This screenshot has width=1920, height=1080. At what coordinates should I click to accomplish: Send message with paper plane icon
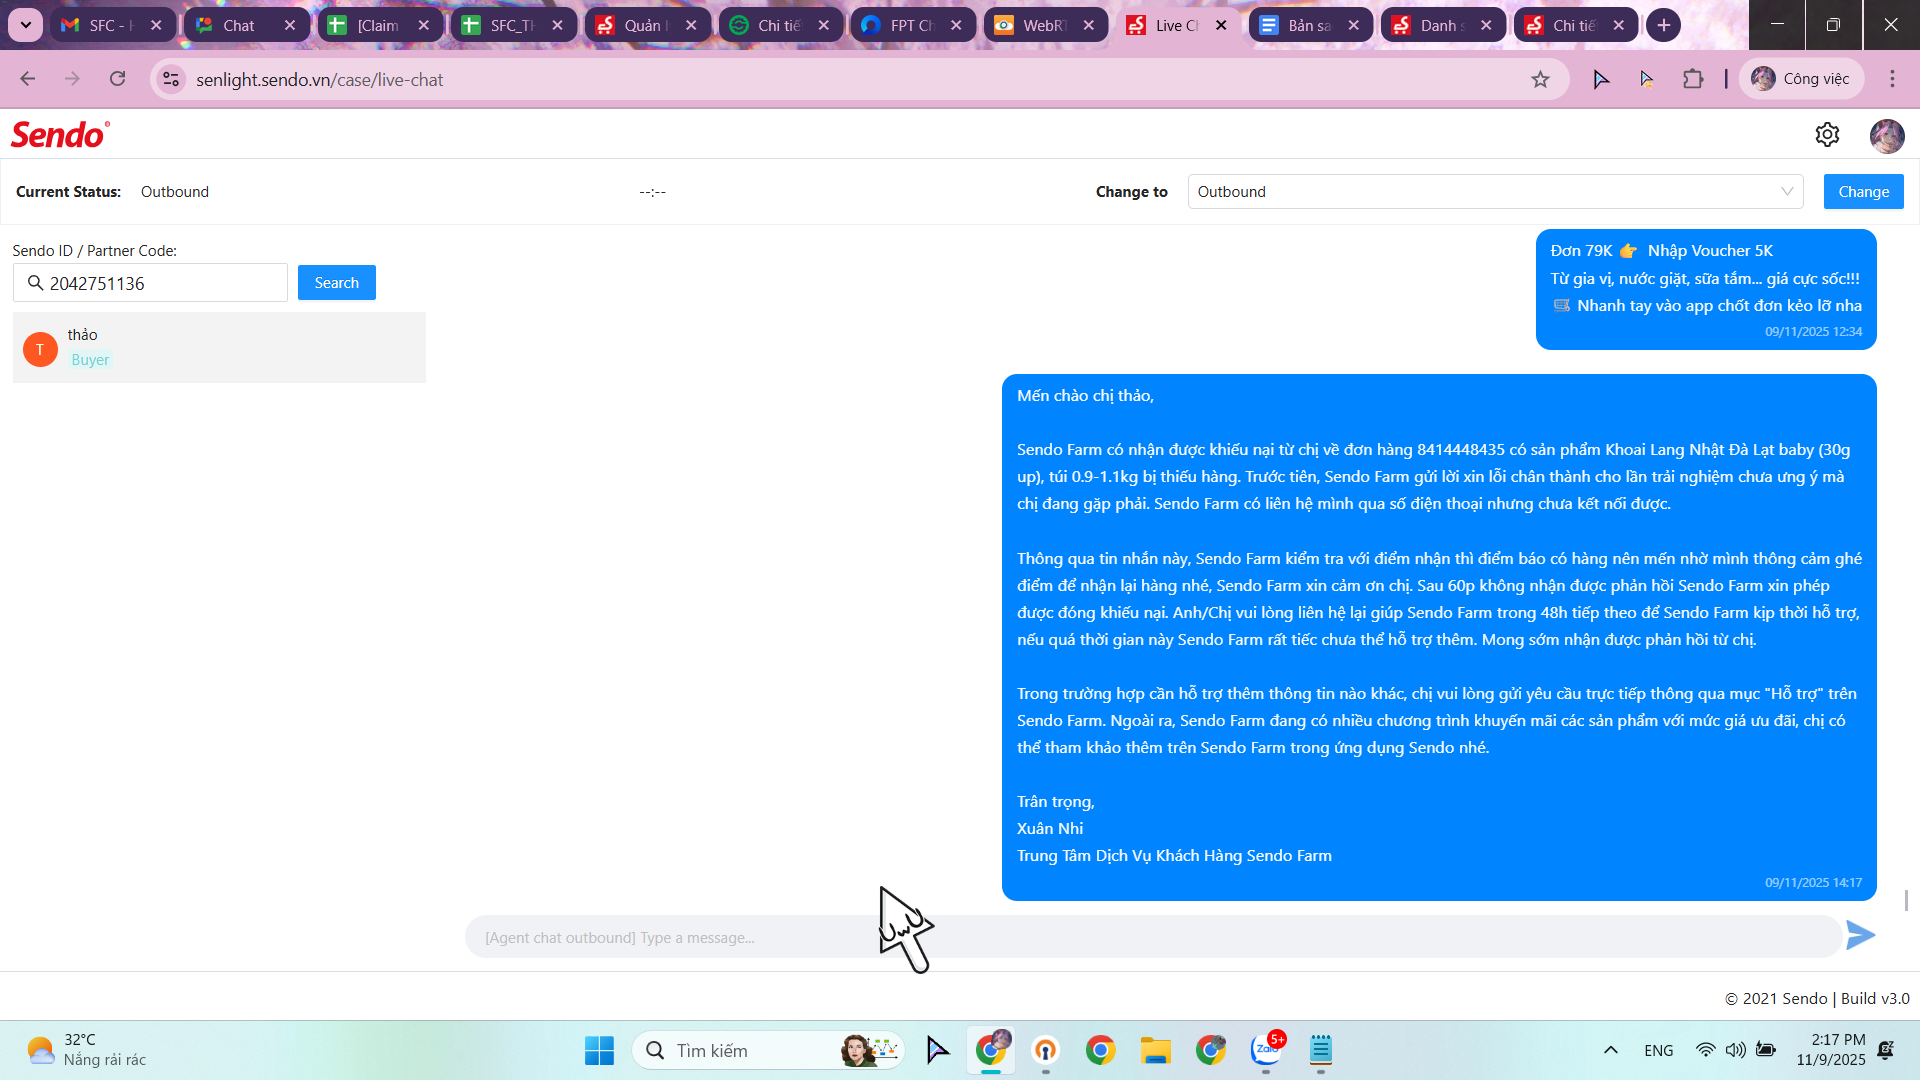[x=1860, y=936]
